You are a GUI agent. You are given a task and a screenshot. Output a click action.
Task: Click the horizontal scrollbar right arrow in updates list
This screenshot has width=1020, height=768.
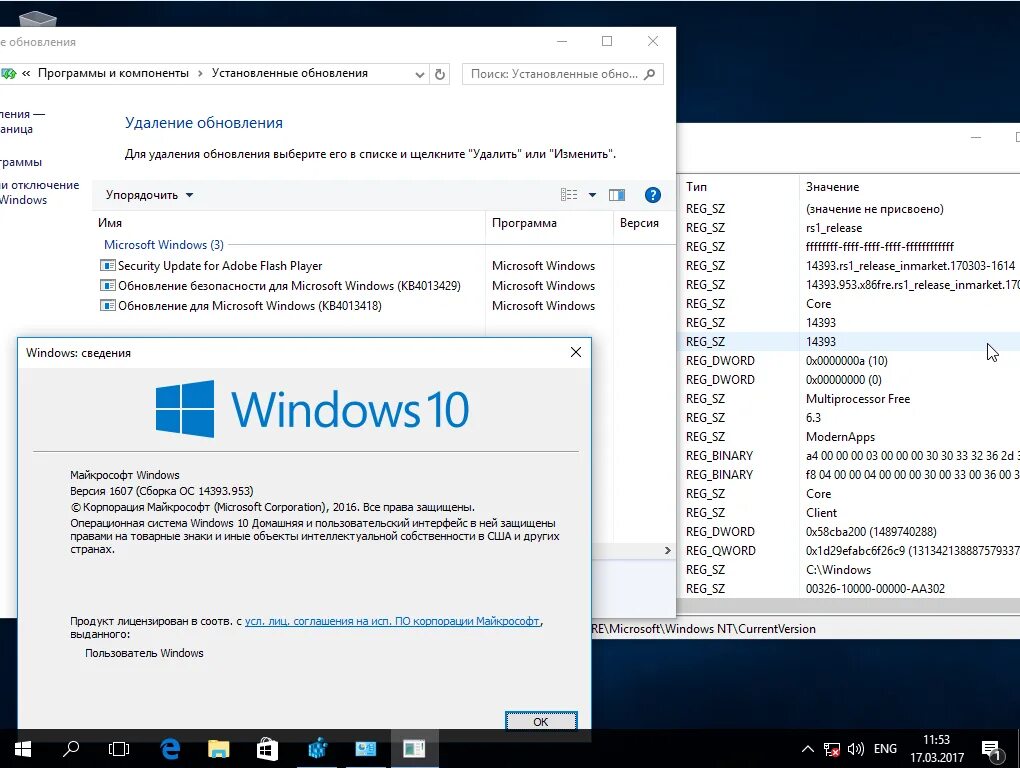pos(667,551)
